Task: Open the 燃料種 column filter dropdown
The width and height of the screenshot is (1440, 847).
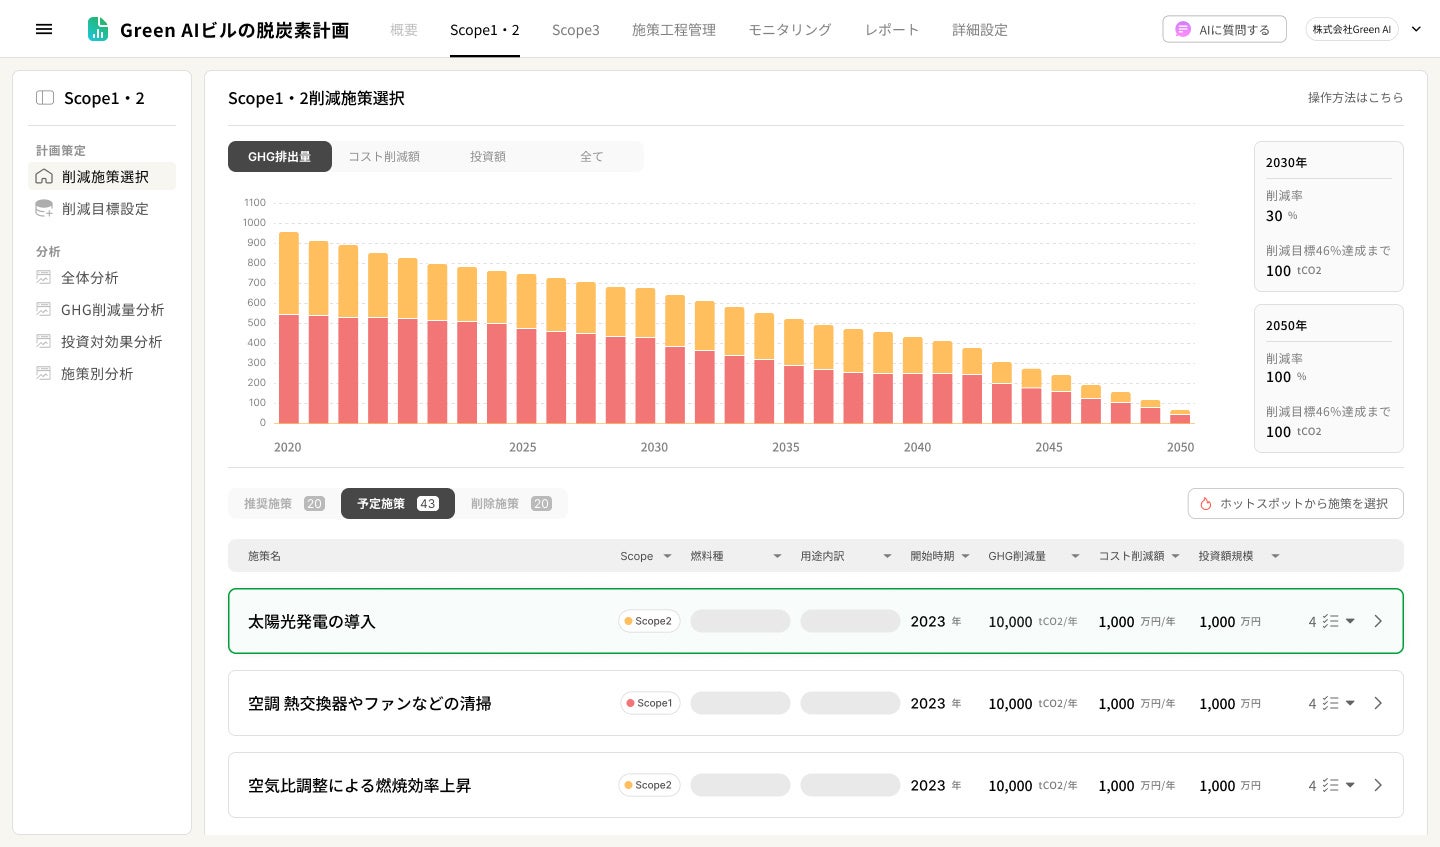Action: click(x=777, y=556)
